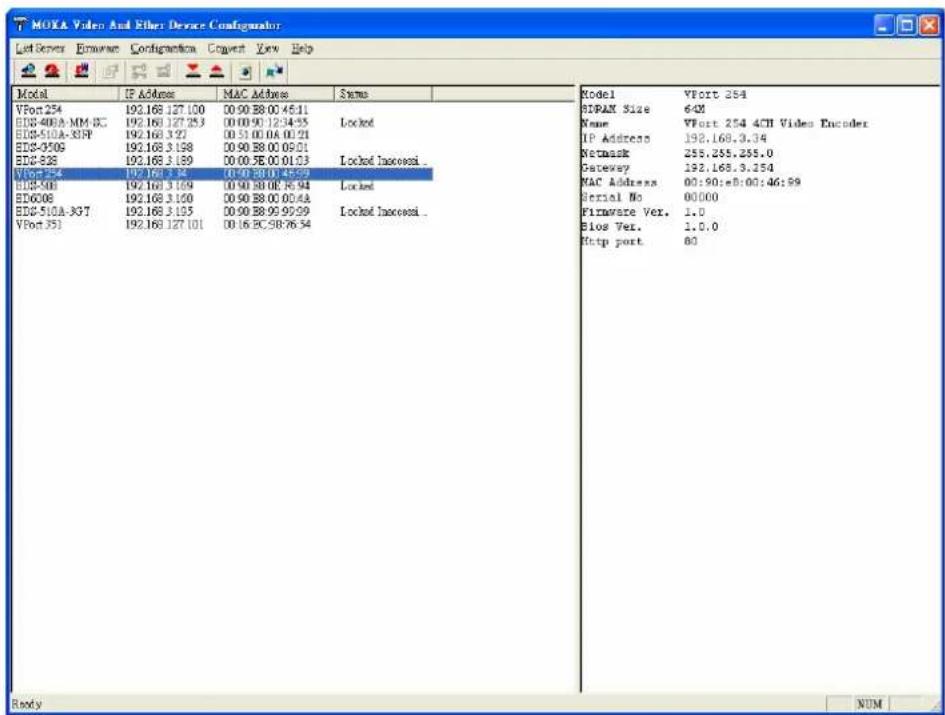This screenshot has height=715, width=945.
Task: Click the Netmask value 255.255.255.0
Action: click(x=728, y=153)
